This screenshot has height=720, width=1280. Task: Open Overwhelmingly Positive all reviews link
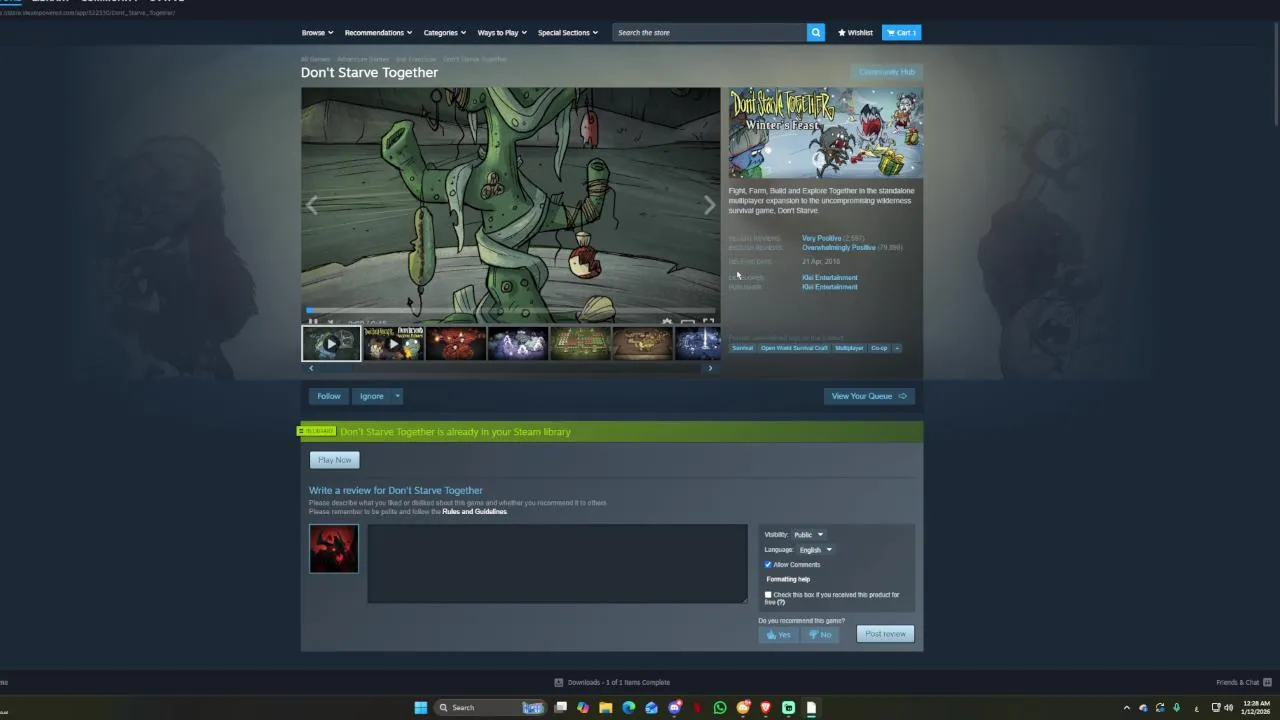(839, 247)
